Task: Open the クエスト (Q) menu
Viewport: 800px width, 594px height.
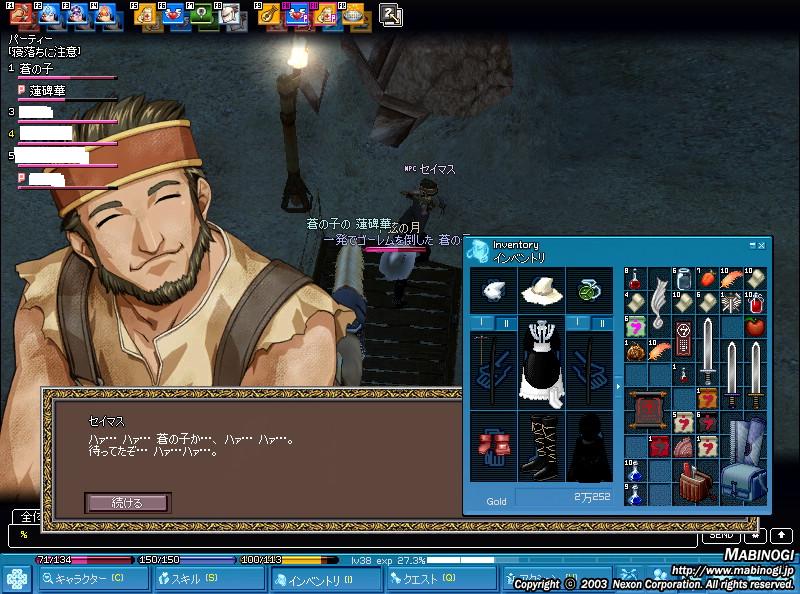Action: coord(442,579)
